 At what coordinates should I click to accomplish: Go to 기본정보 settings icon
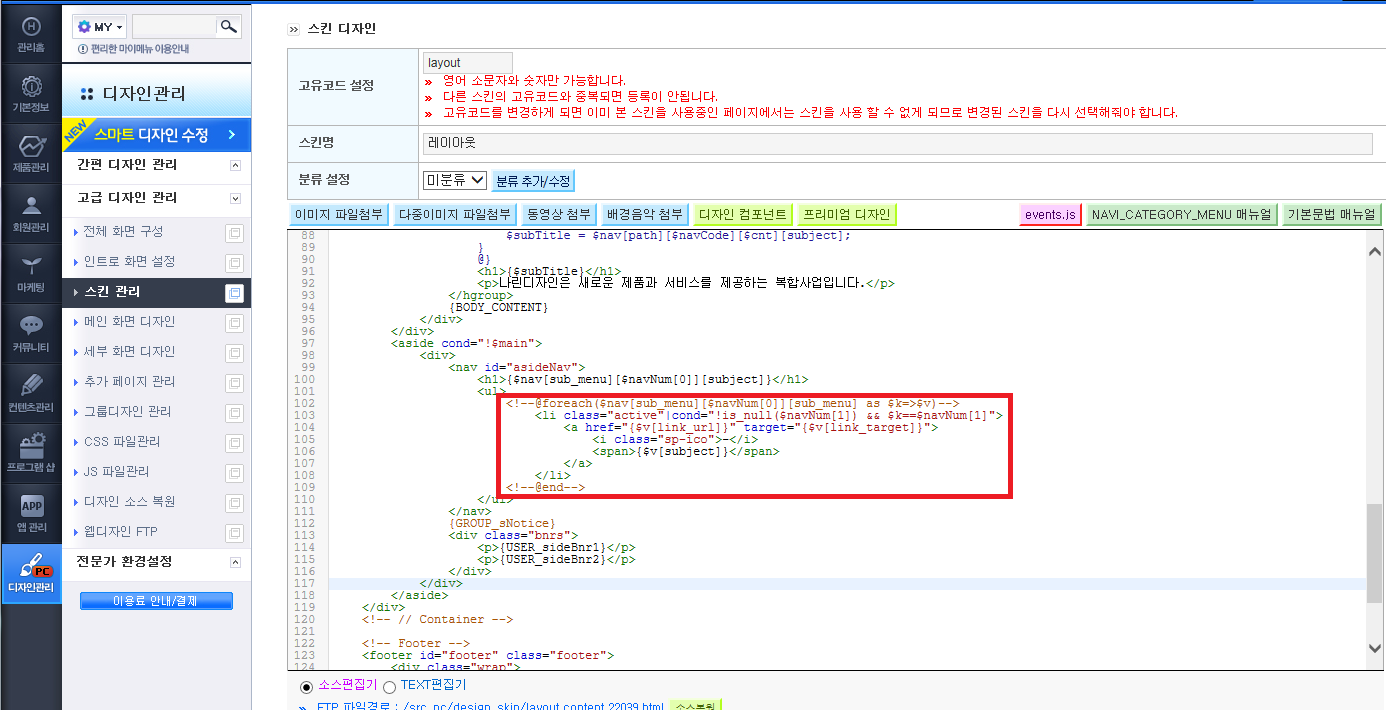31,85
